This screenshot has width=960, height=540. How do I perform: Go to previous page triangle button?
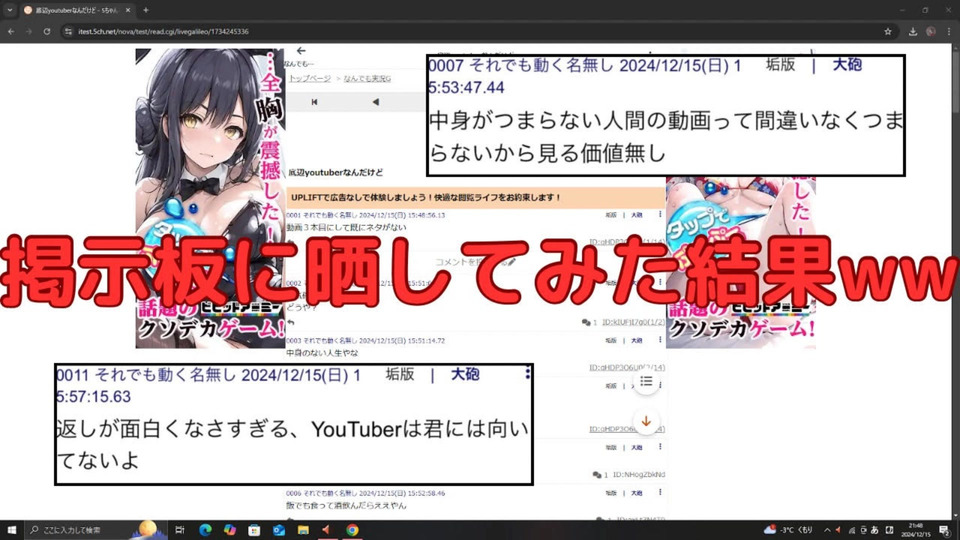coord(375,102)
